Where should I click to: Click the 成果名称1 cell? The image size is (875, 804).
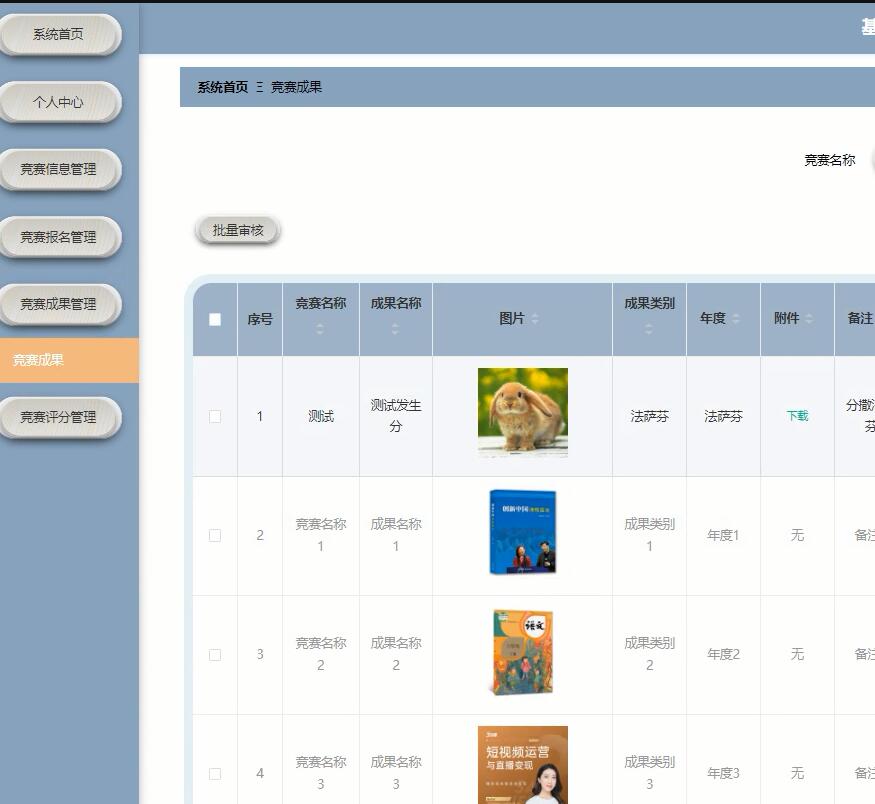coord(396,535)
